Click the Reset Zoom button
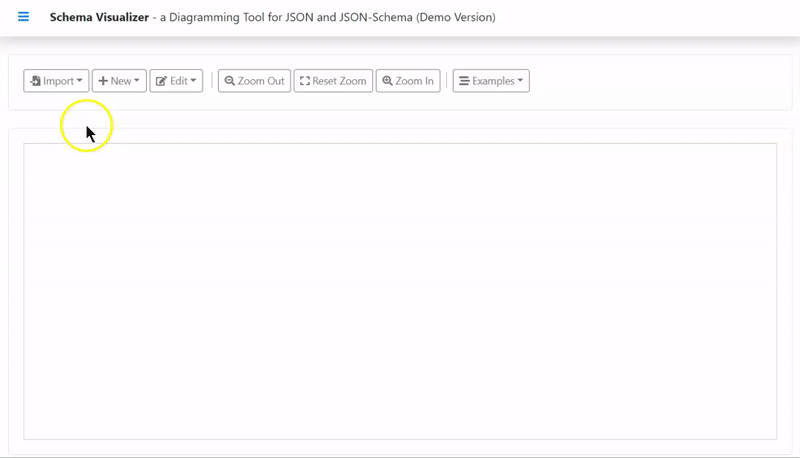Image resolution: width=800 pixels, height=458 pixels. tap(333, 81)
